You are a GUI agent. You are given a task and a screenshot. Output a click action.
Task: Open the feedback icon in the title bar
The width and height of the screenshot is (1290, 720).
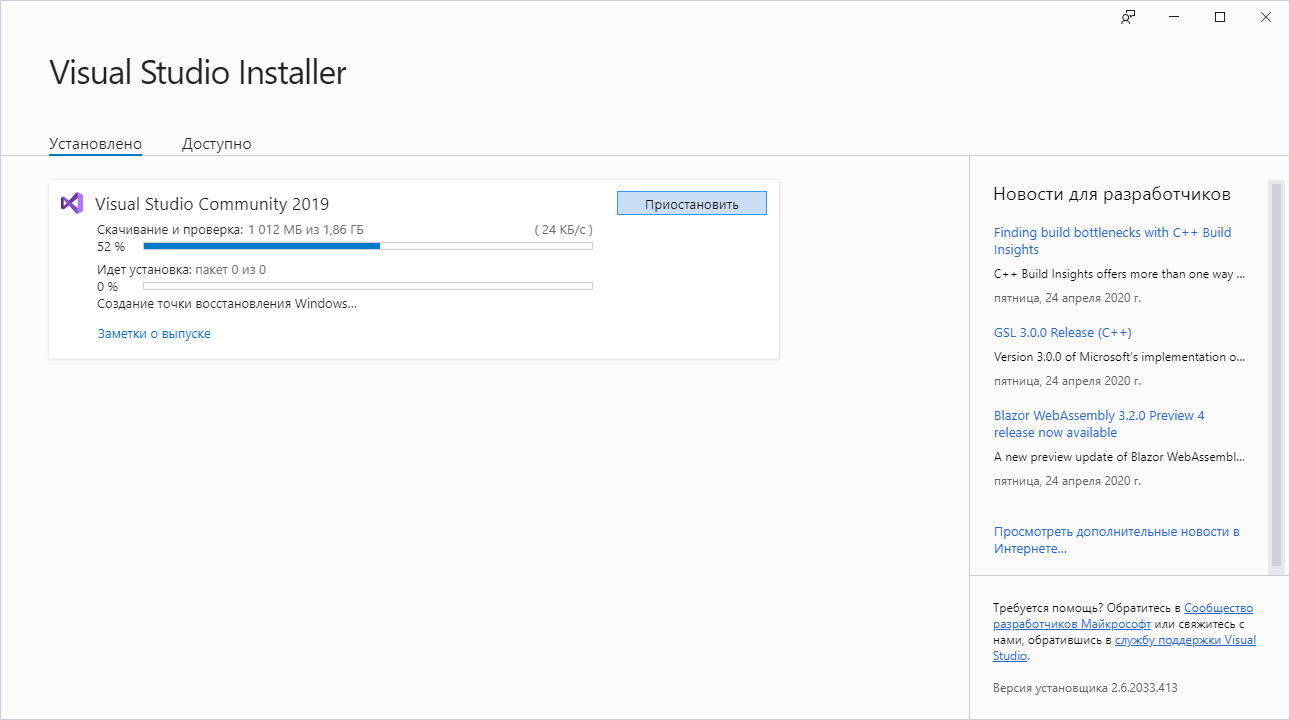coord(1128,17)
